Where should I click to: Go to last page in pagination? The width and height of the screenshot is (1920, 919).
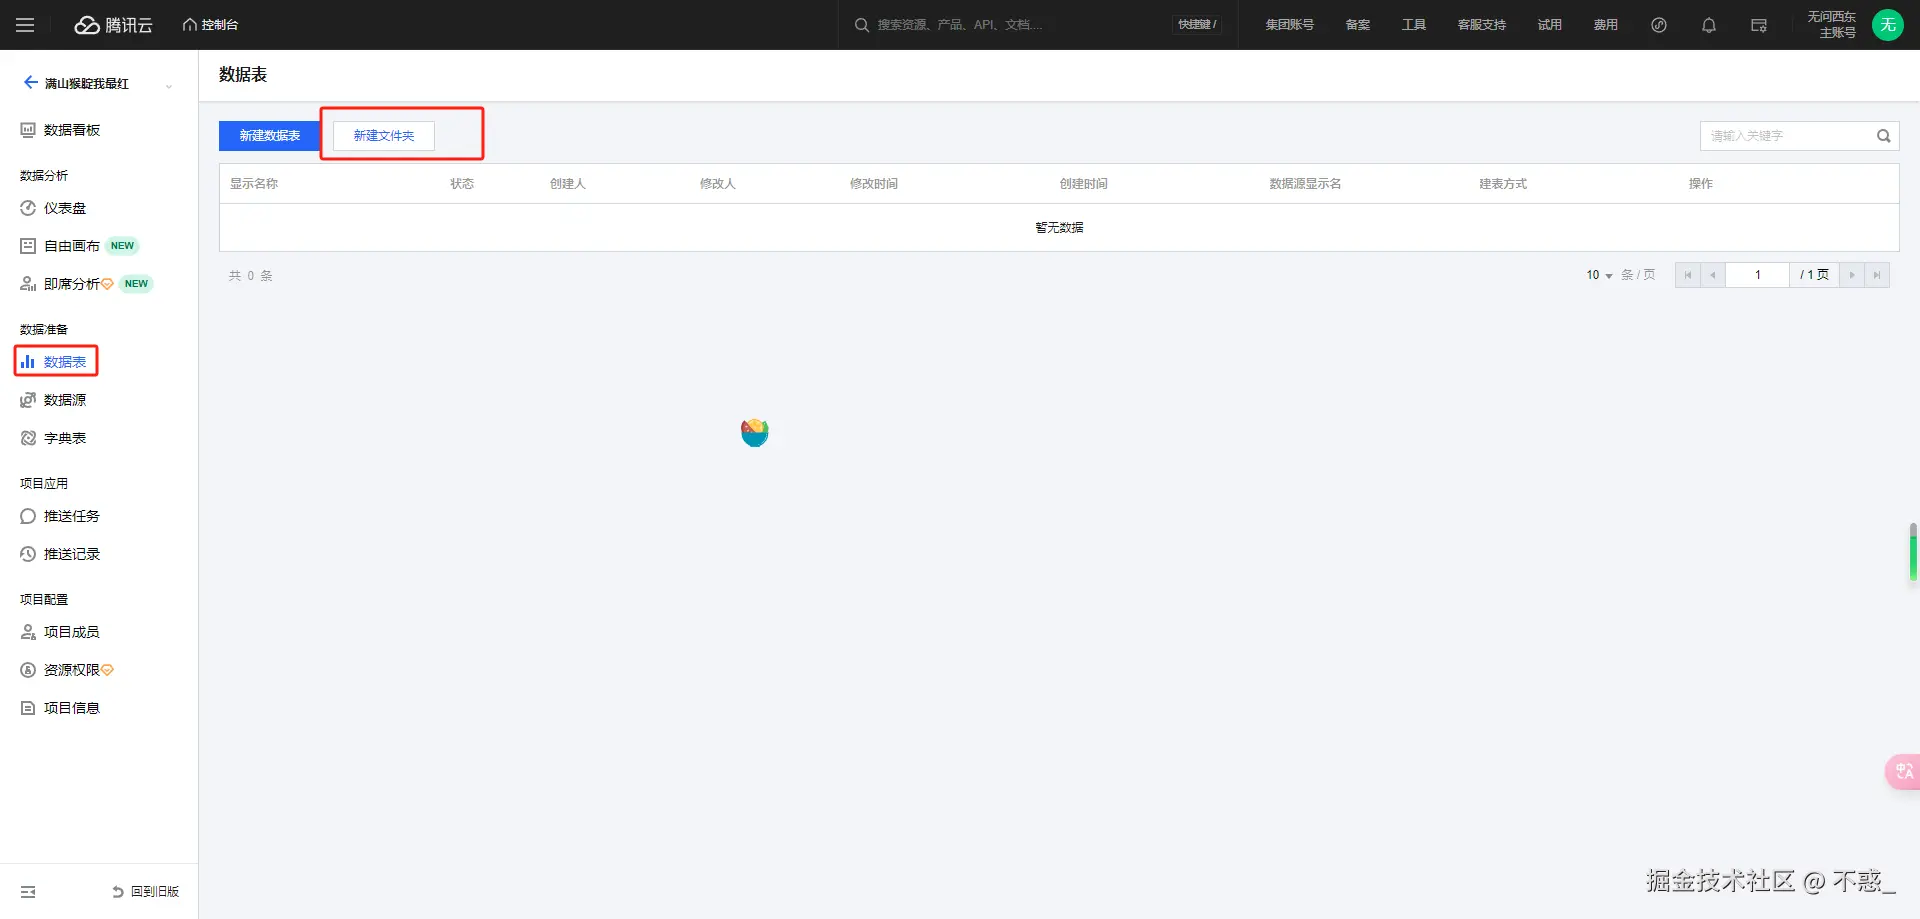coord(1877,275)
